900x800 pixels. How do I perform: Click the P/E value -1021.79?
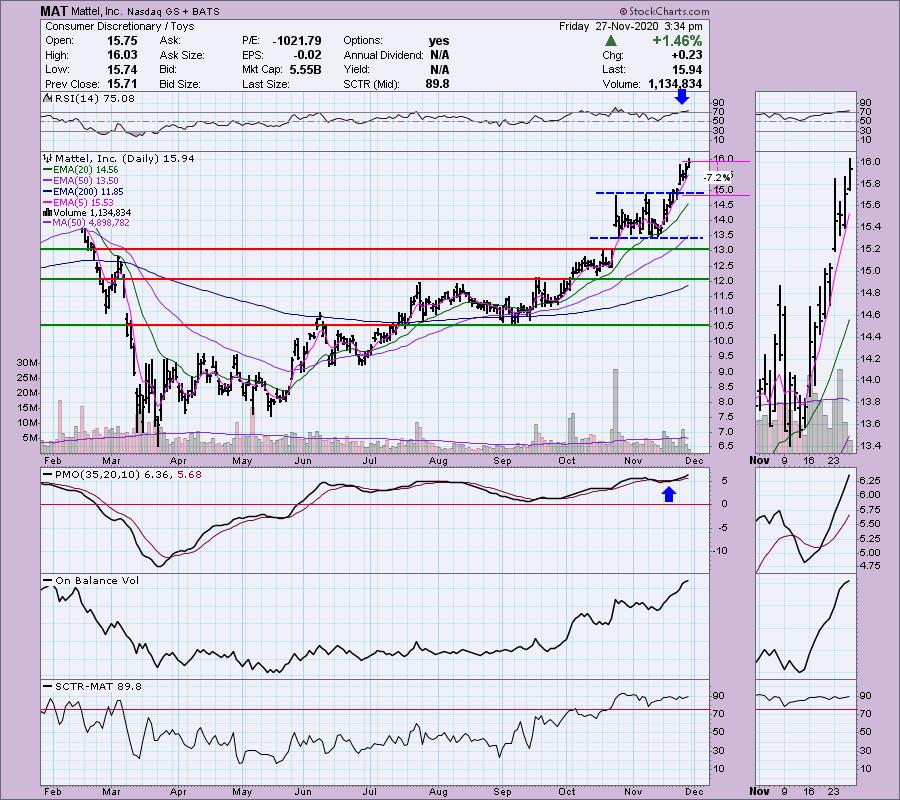tap(296, 41)
